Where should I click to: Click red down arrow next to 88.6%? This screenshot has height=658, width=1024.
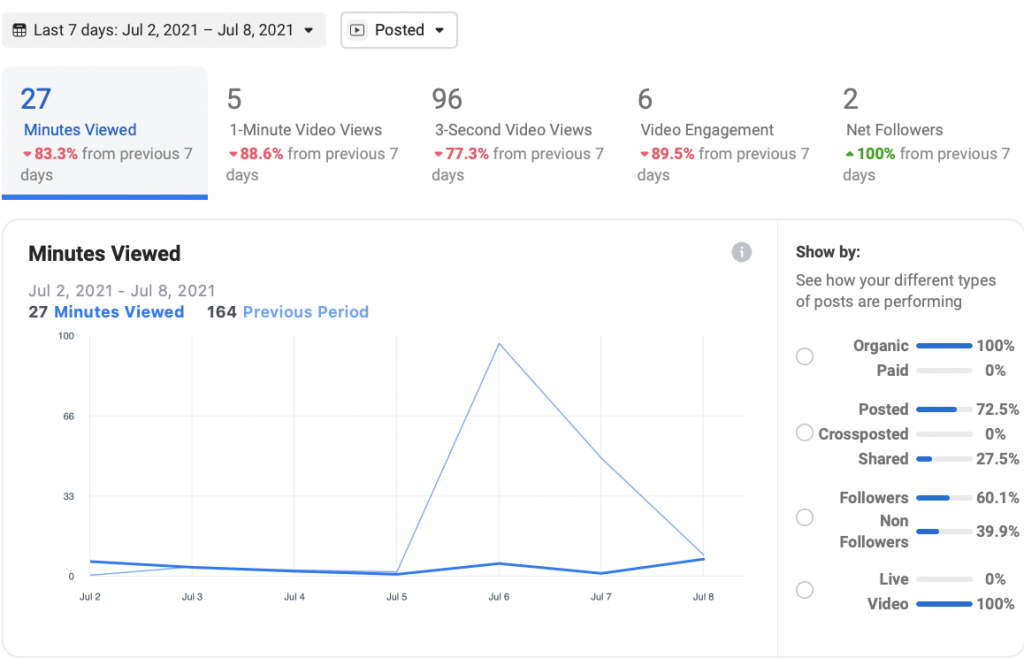[x=233, y=155]
